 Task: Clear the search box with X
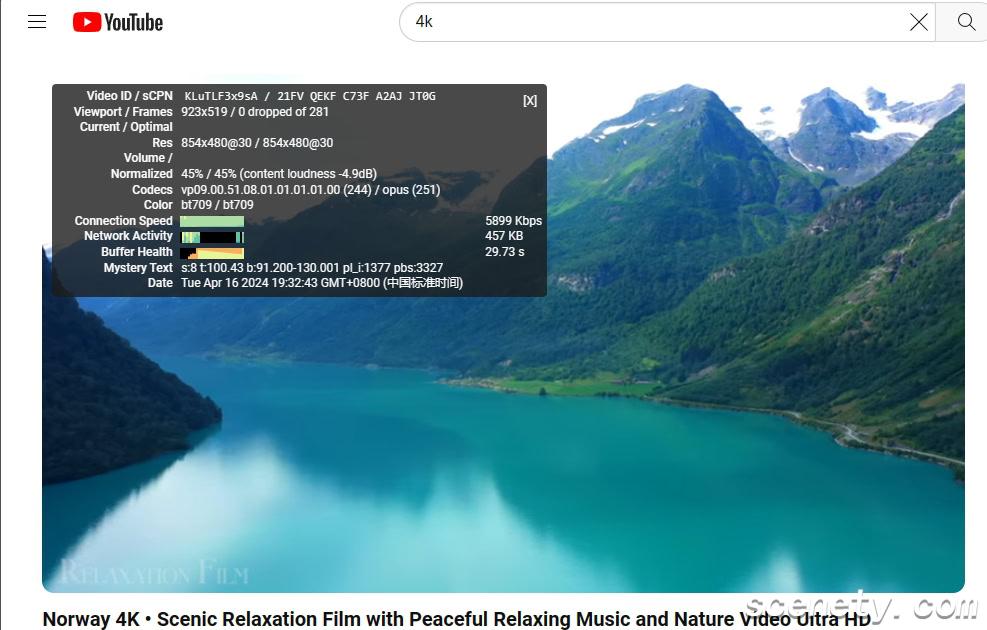point(918,22)
